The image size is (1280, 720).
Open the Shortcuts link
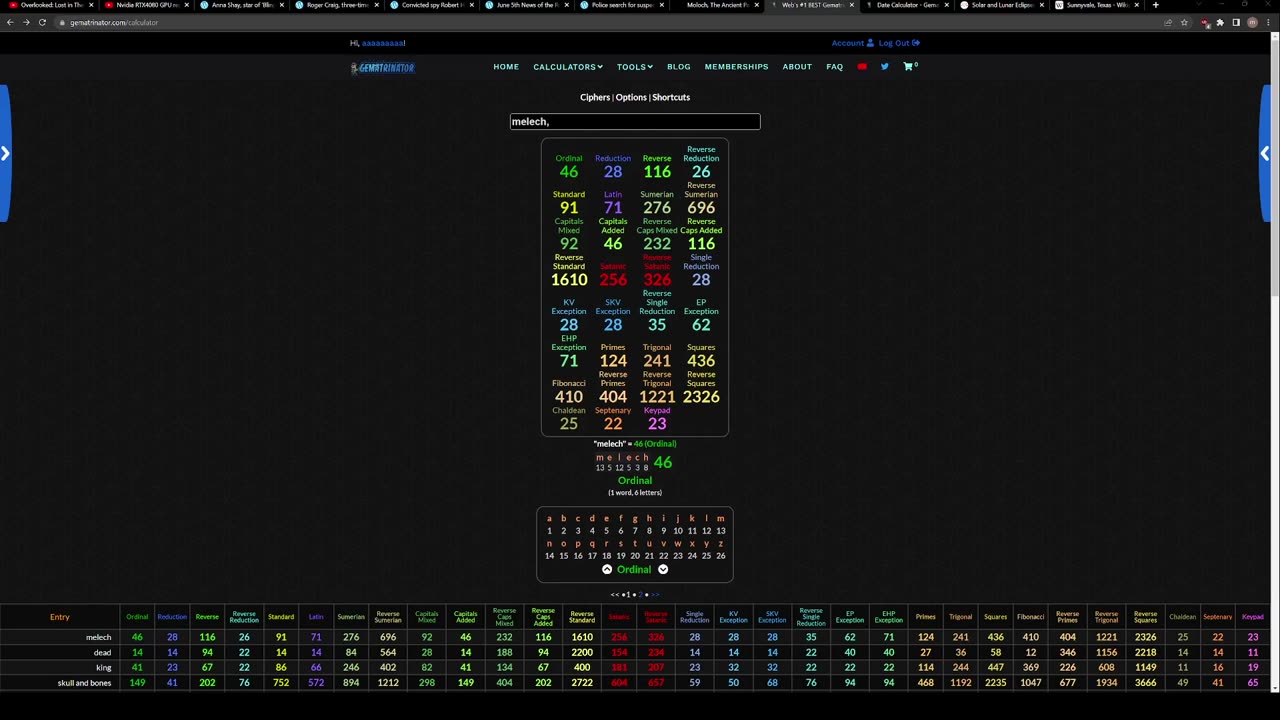[671, 97]
